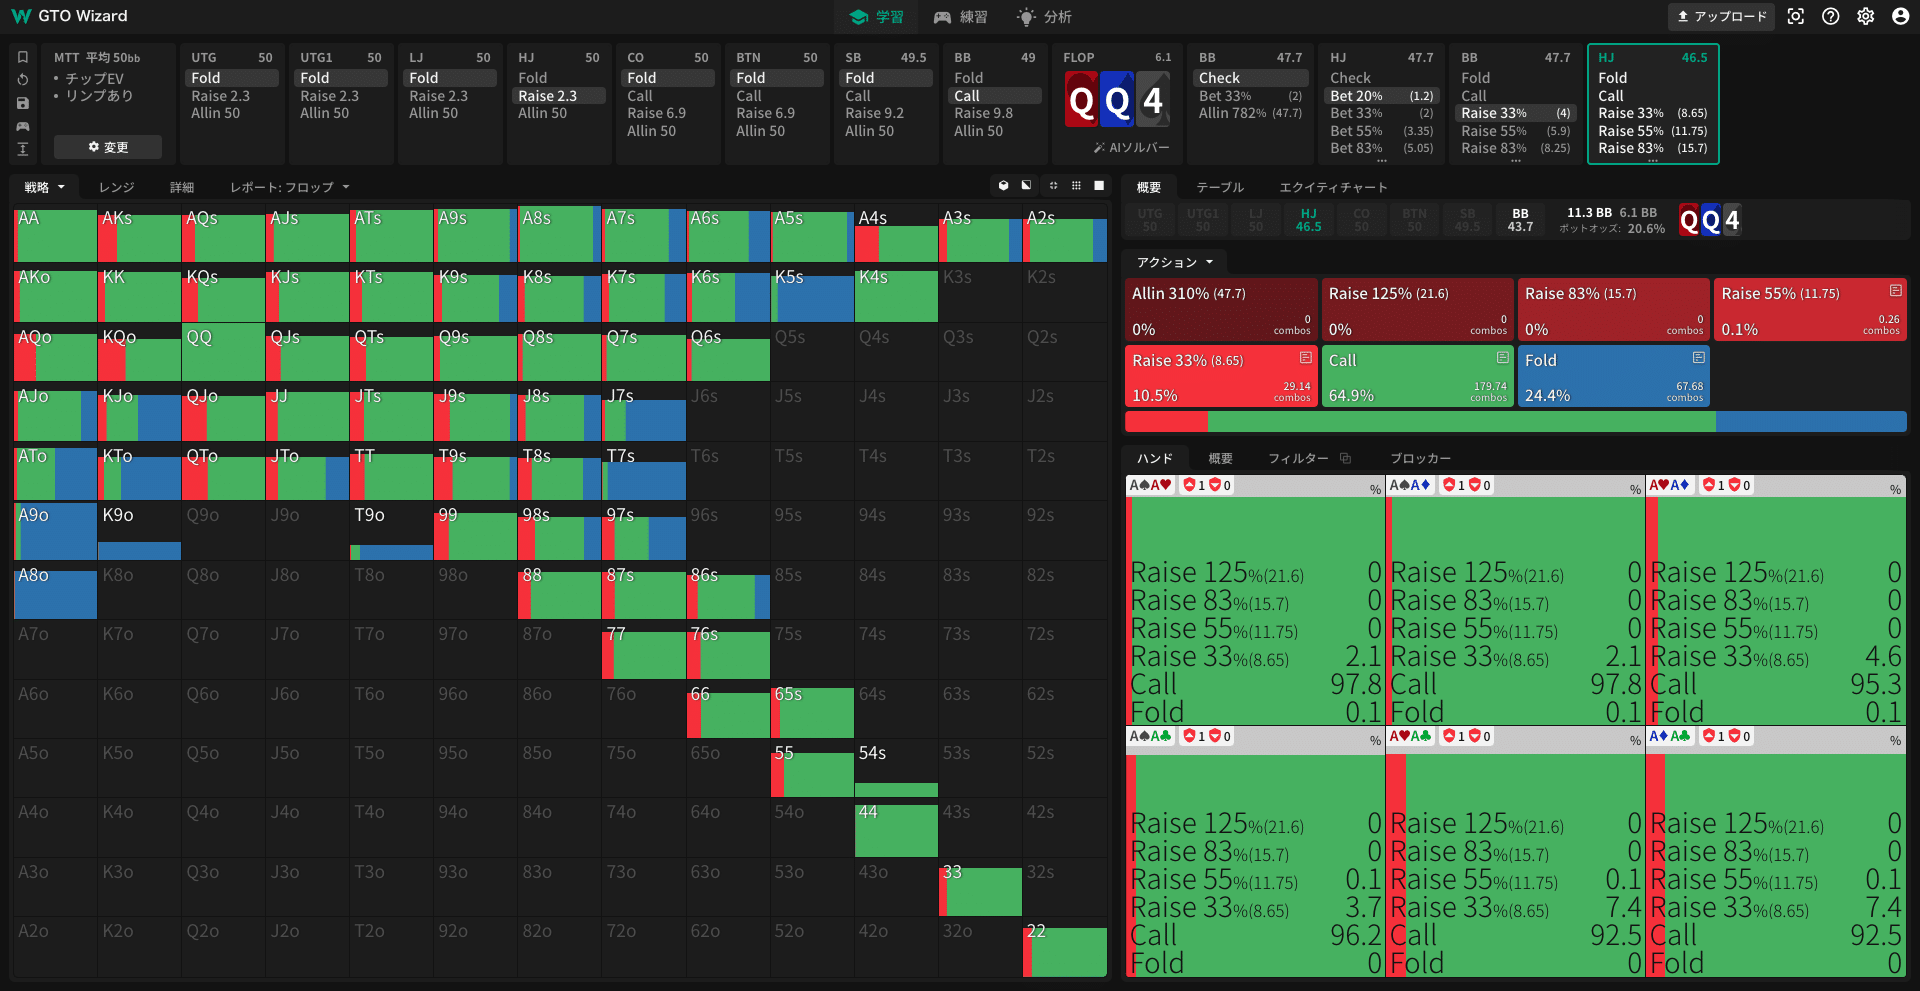1920x991 pixels.
Task: Click the blue Fold 24.4% action card
Action: (x=1613, y=376)
